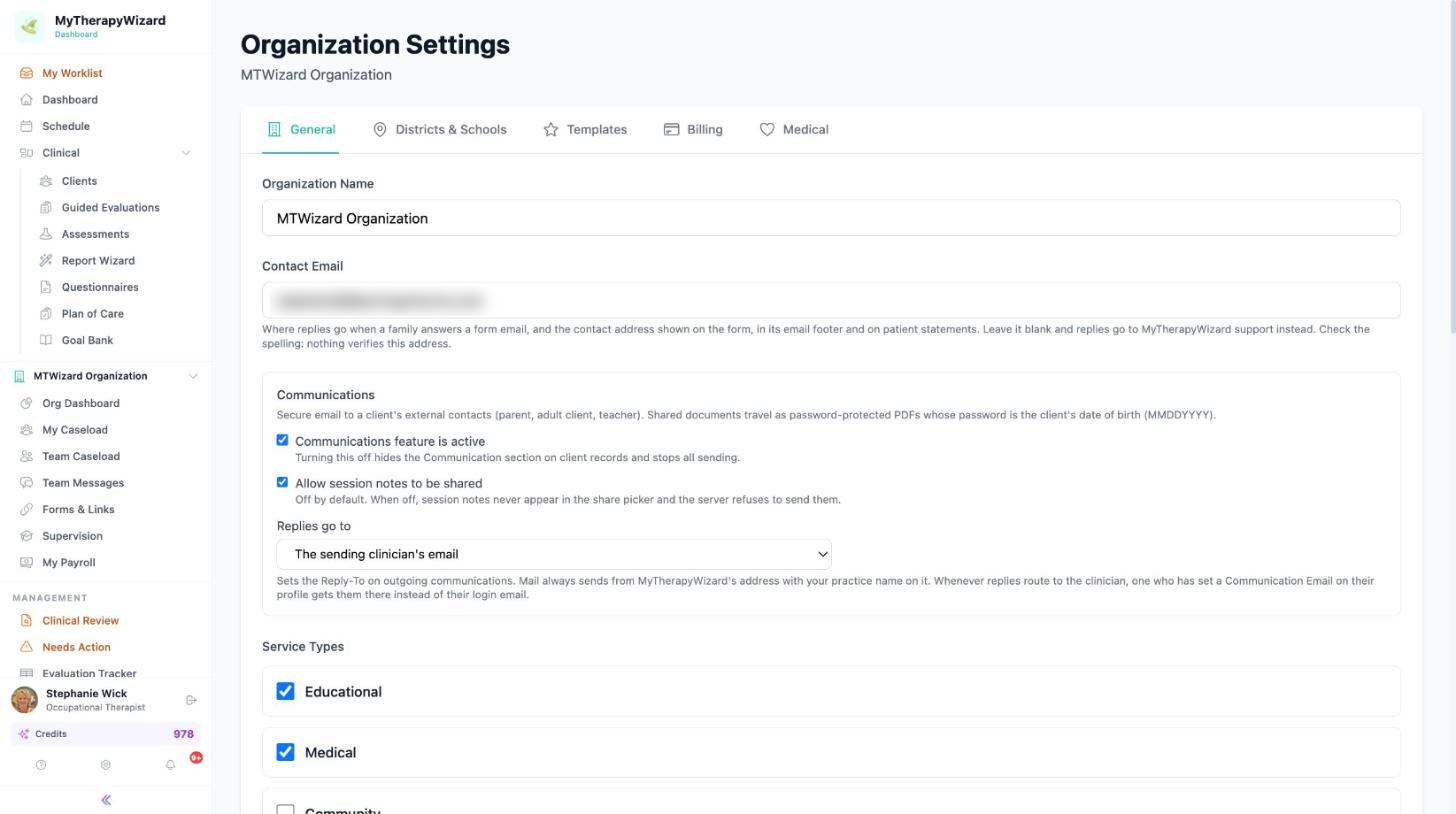Viewport: 1456px width, 814px height.
Task: Open Clinical Review in Management
Action: pyautogui.click(x=80, y=621)
